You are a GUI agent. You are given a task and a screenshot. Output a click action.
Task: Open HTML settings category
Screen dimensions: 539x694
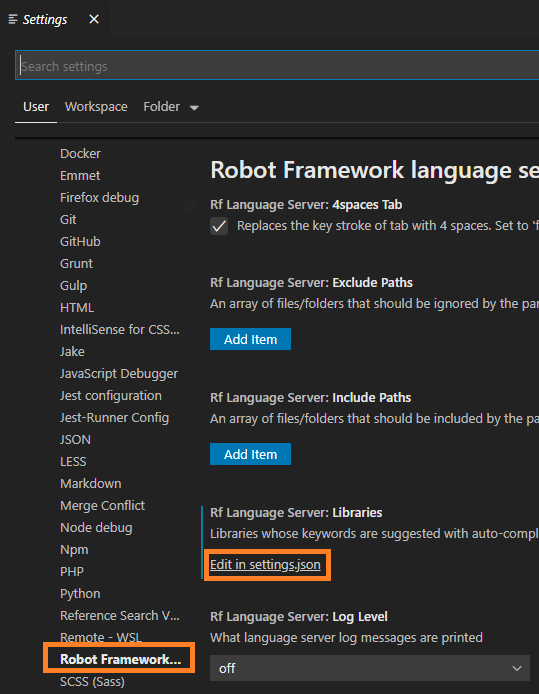coord(77,308)
